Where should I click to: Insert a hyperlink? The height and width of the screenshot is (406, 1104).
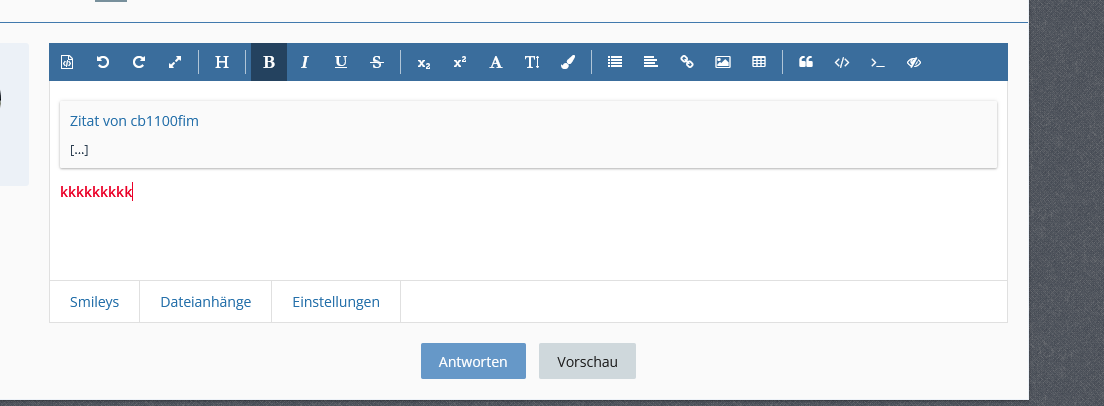pyautogui.click(x=687, y=62)
